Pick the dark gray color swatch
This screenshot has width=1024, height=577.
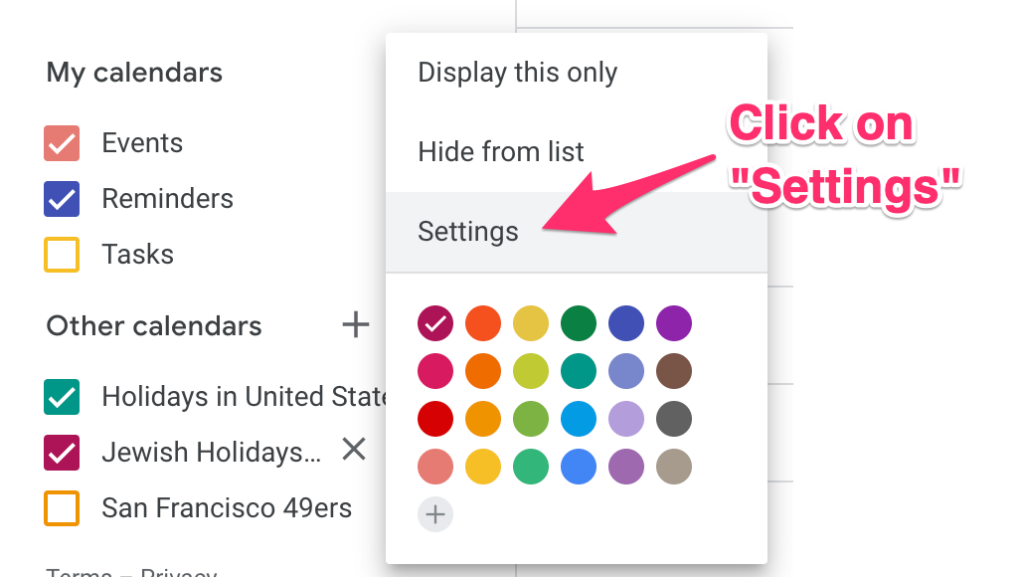[x=674, y=419]
